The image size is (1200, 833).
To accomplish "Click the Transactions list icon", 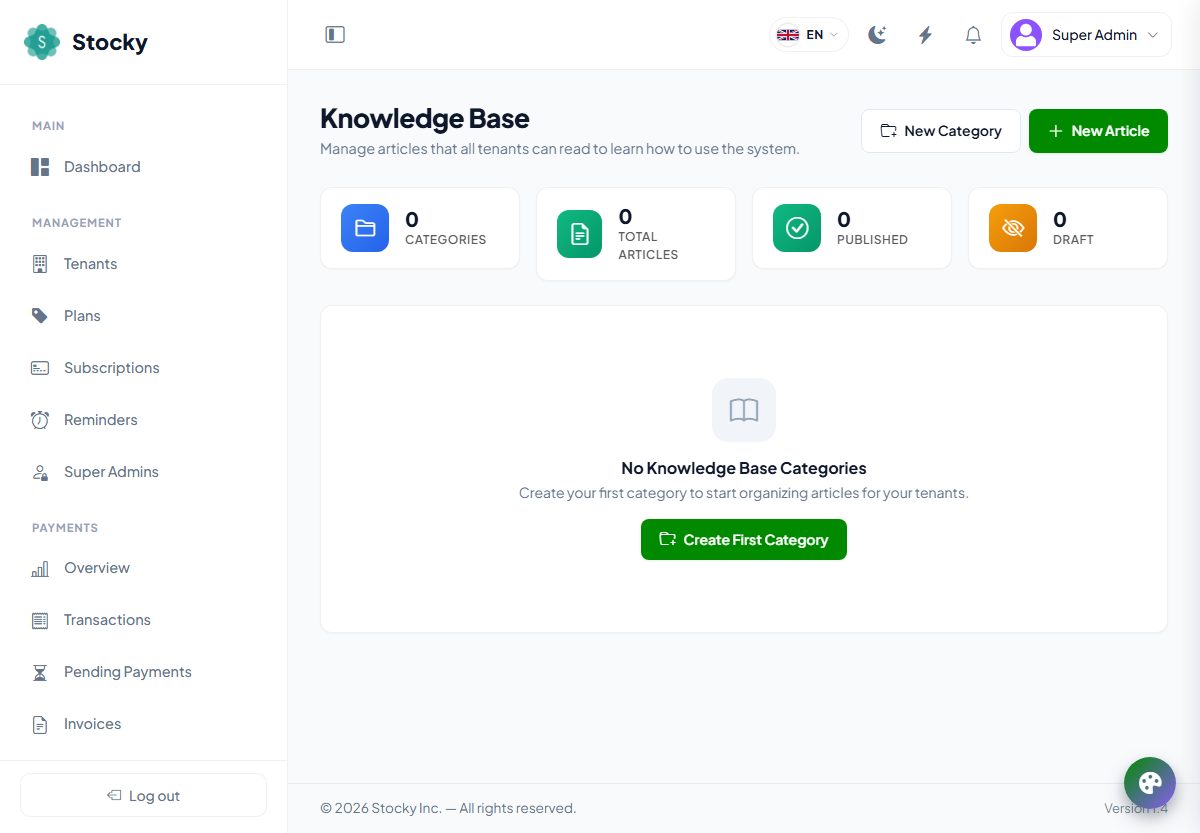I will (40, 620).
